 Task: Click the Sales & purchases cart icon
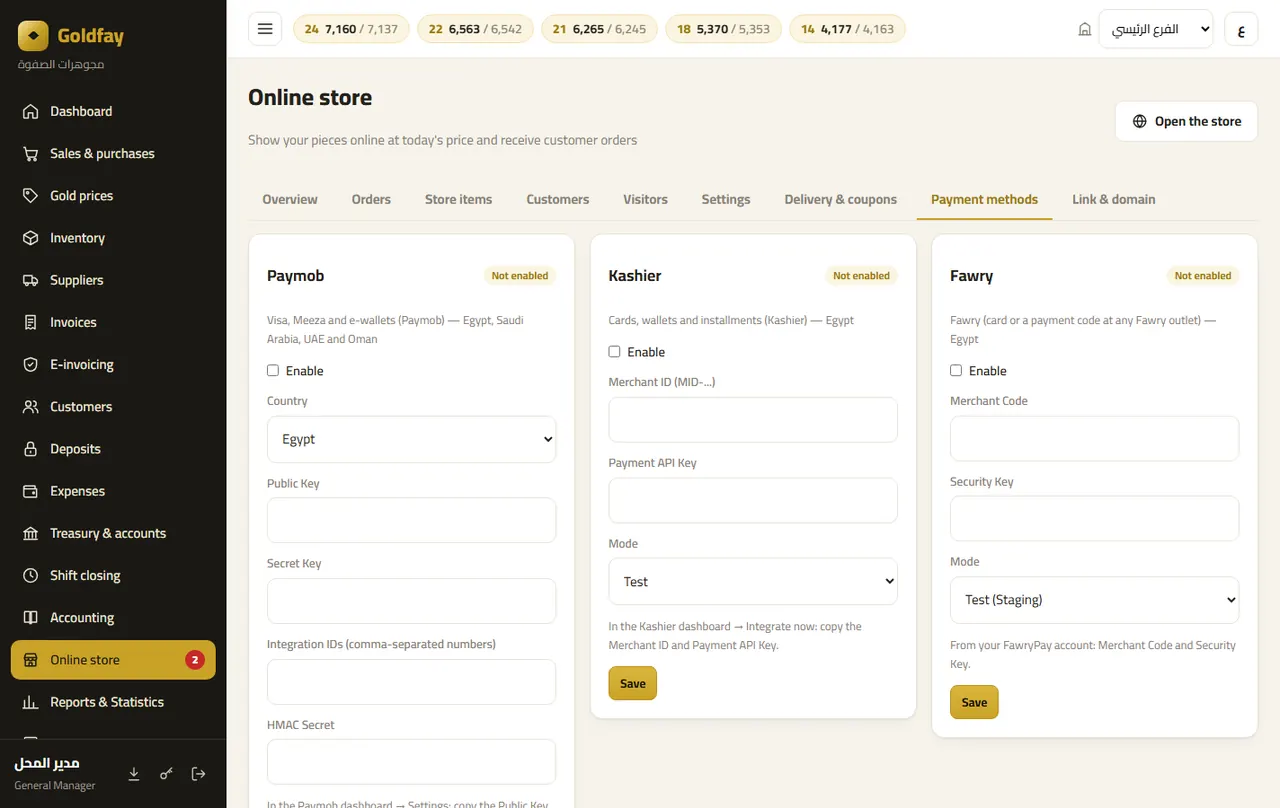31,154
